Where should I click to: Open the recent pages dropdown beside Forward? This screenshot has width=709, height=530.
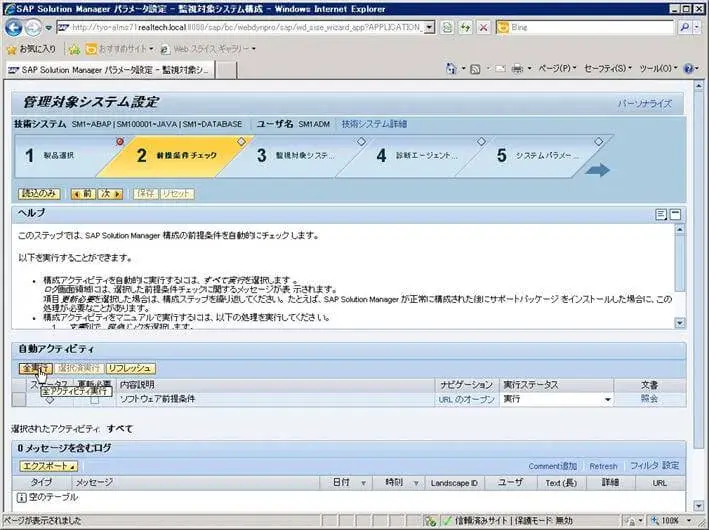(x=49, y=28)
